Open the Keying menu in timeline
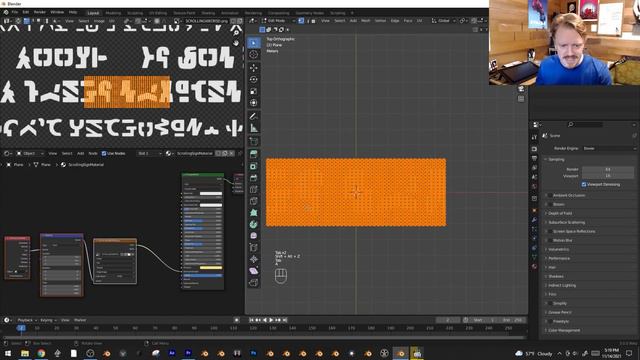Viewport: 640px width, 360px height. pos(48,320)
